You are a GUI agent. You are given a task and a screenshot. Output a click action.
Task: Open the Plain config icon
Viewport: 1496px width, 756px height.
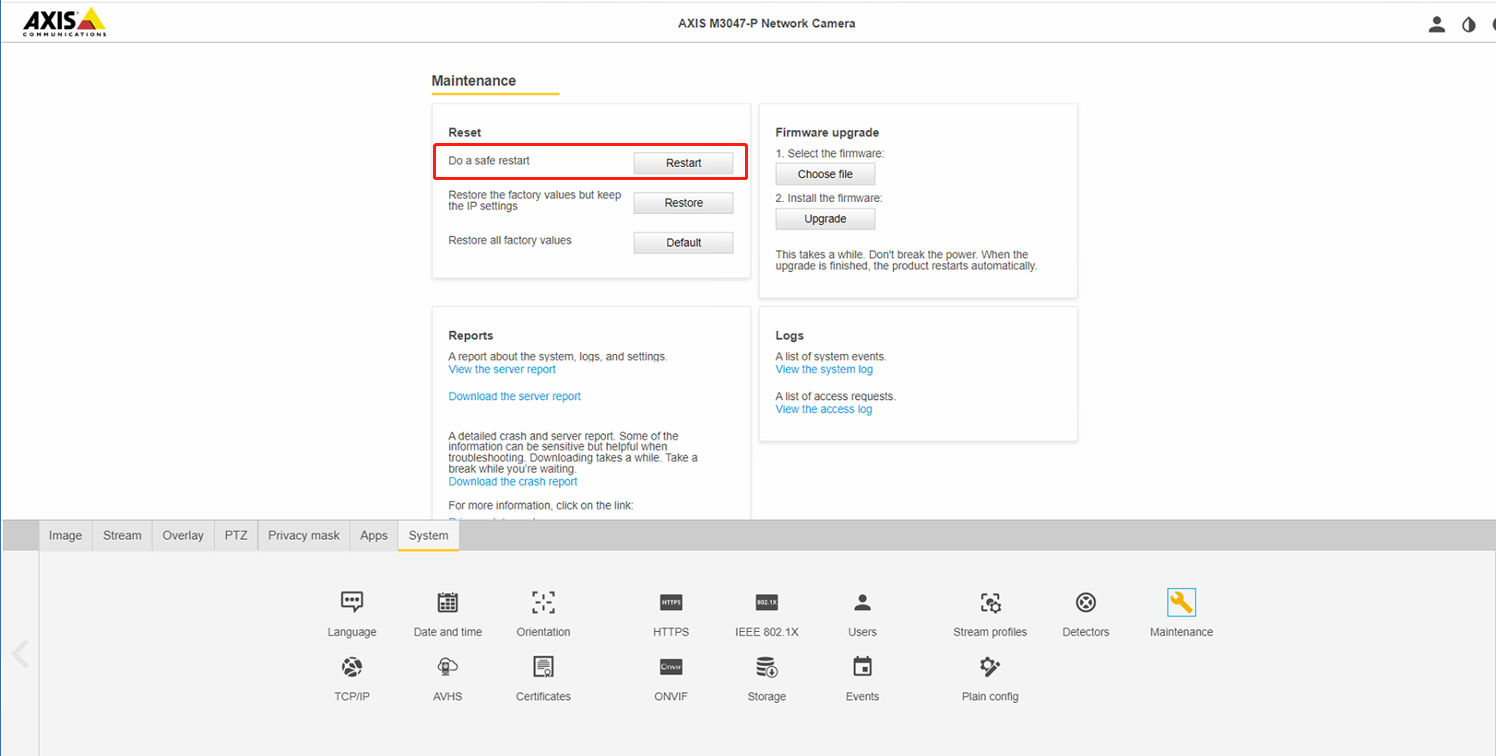pyautogui.click(x=990, y=667)
